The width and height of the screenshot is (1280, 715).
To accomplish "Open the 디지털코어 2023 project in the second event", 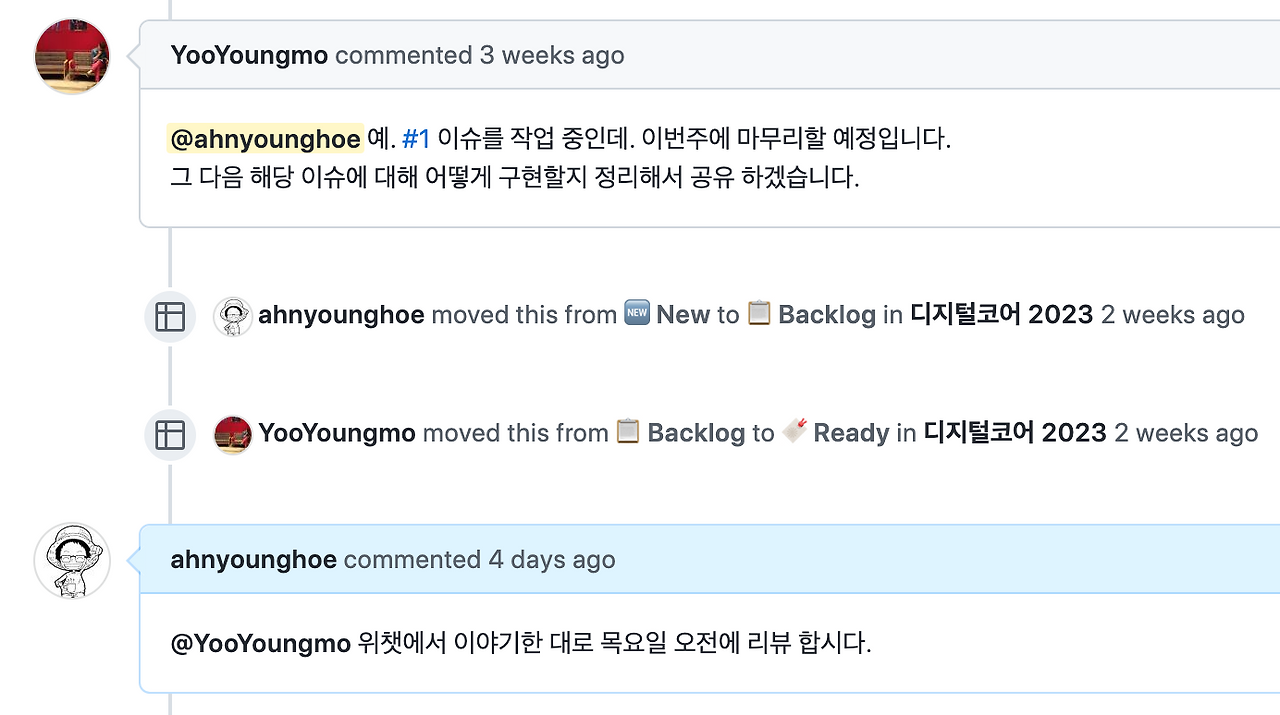I will [x=1015, y=433].
